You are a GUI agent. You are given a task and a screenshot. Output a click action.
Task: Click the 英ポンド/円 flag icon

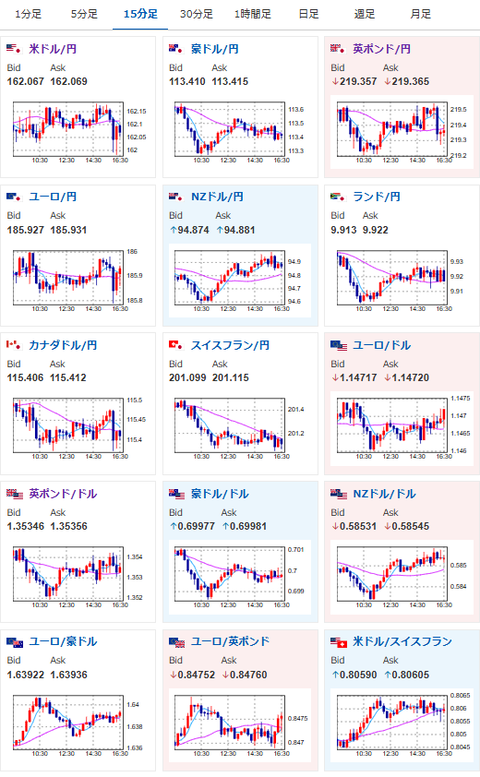point(338,49)
